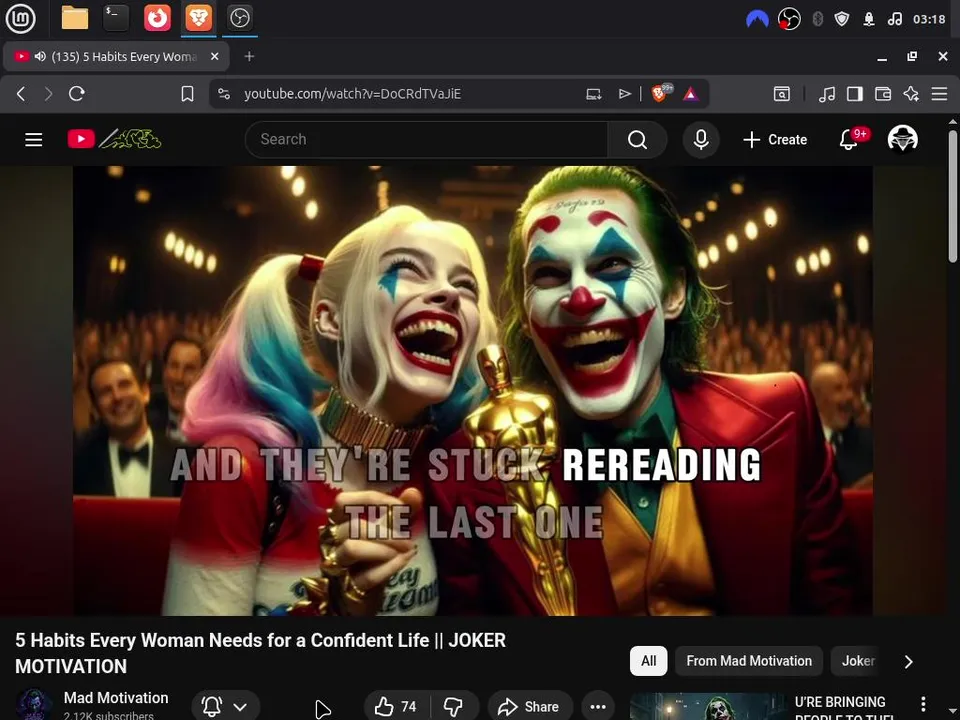Click the OBS recording tray icon
Screen dimensions: 960x720
point(789,19)
